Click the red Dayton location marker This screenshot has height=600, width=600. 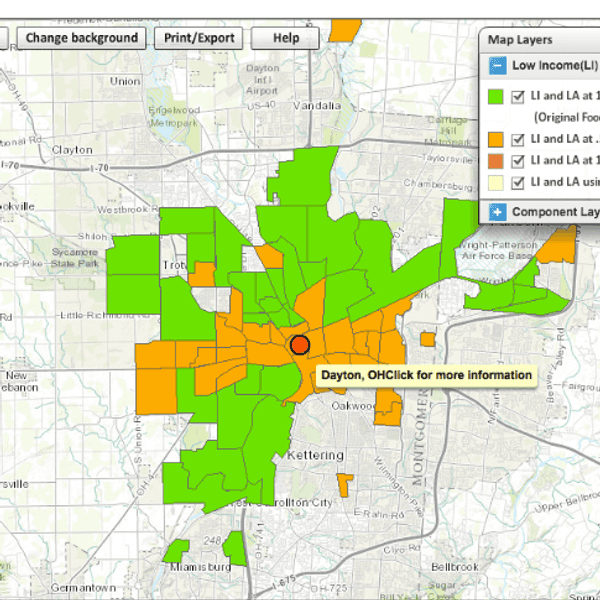(299, 345)
